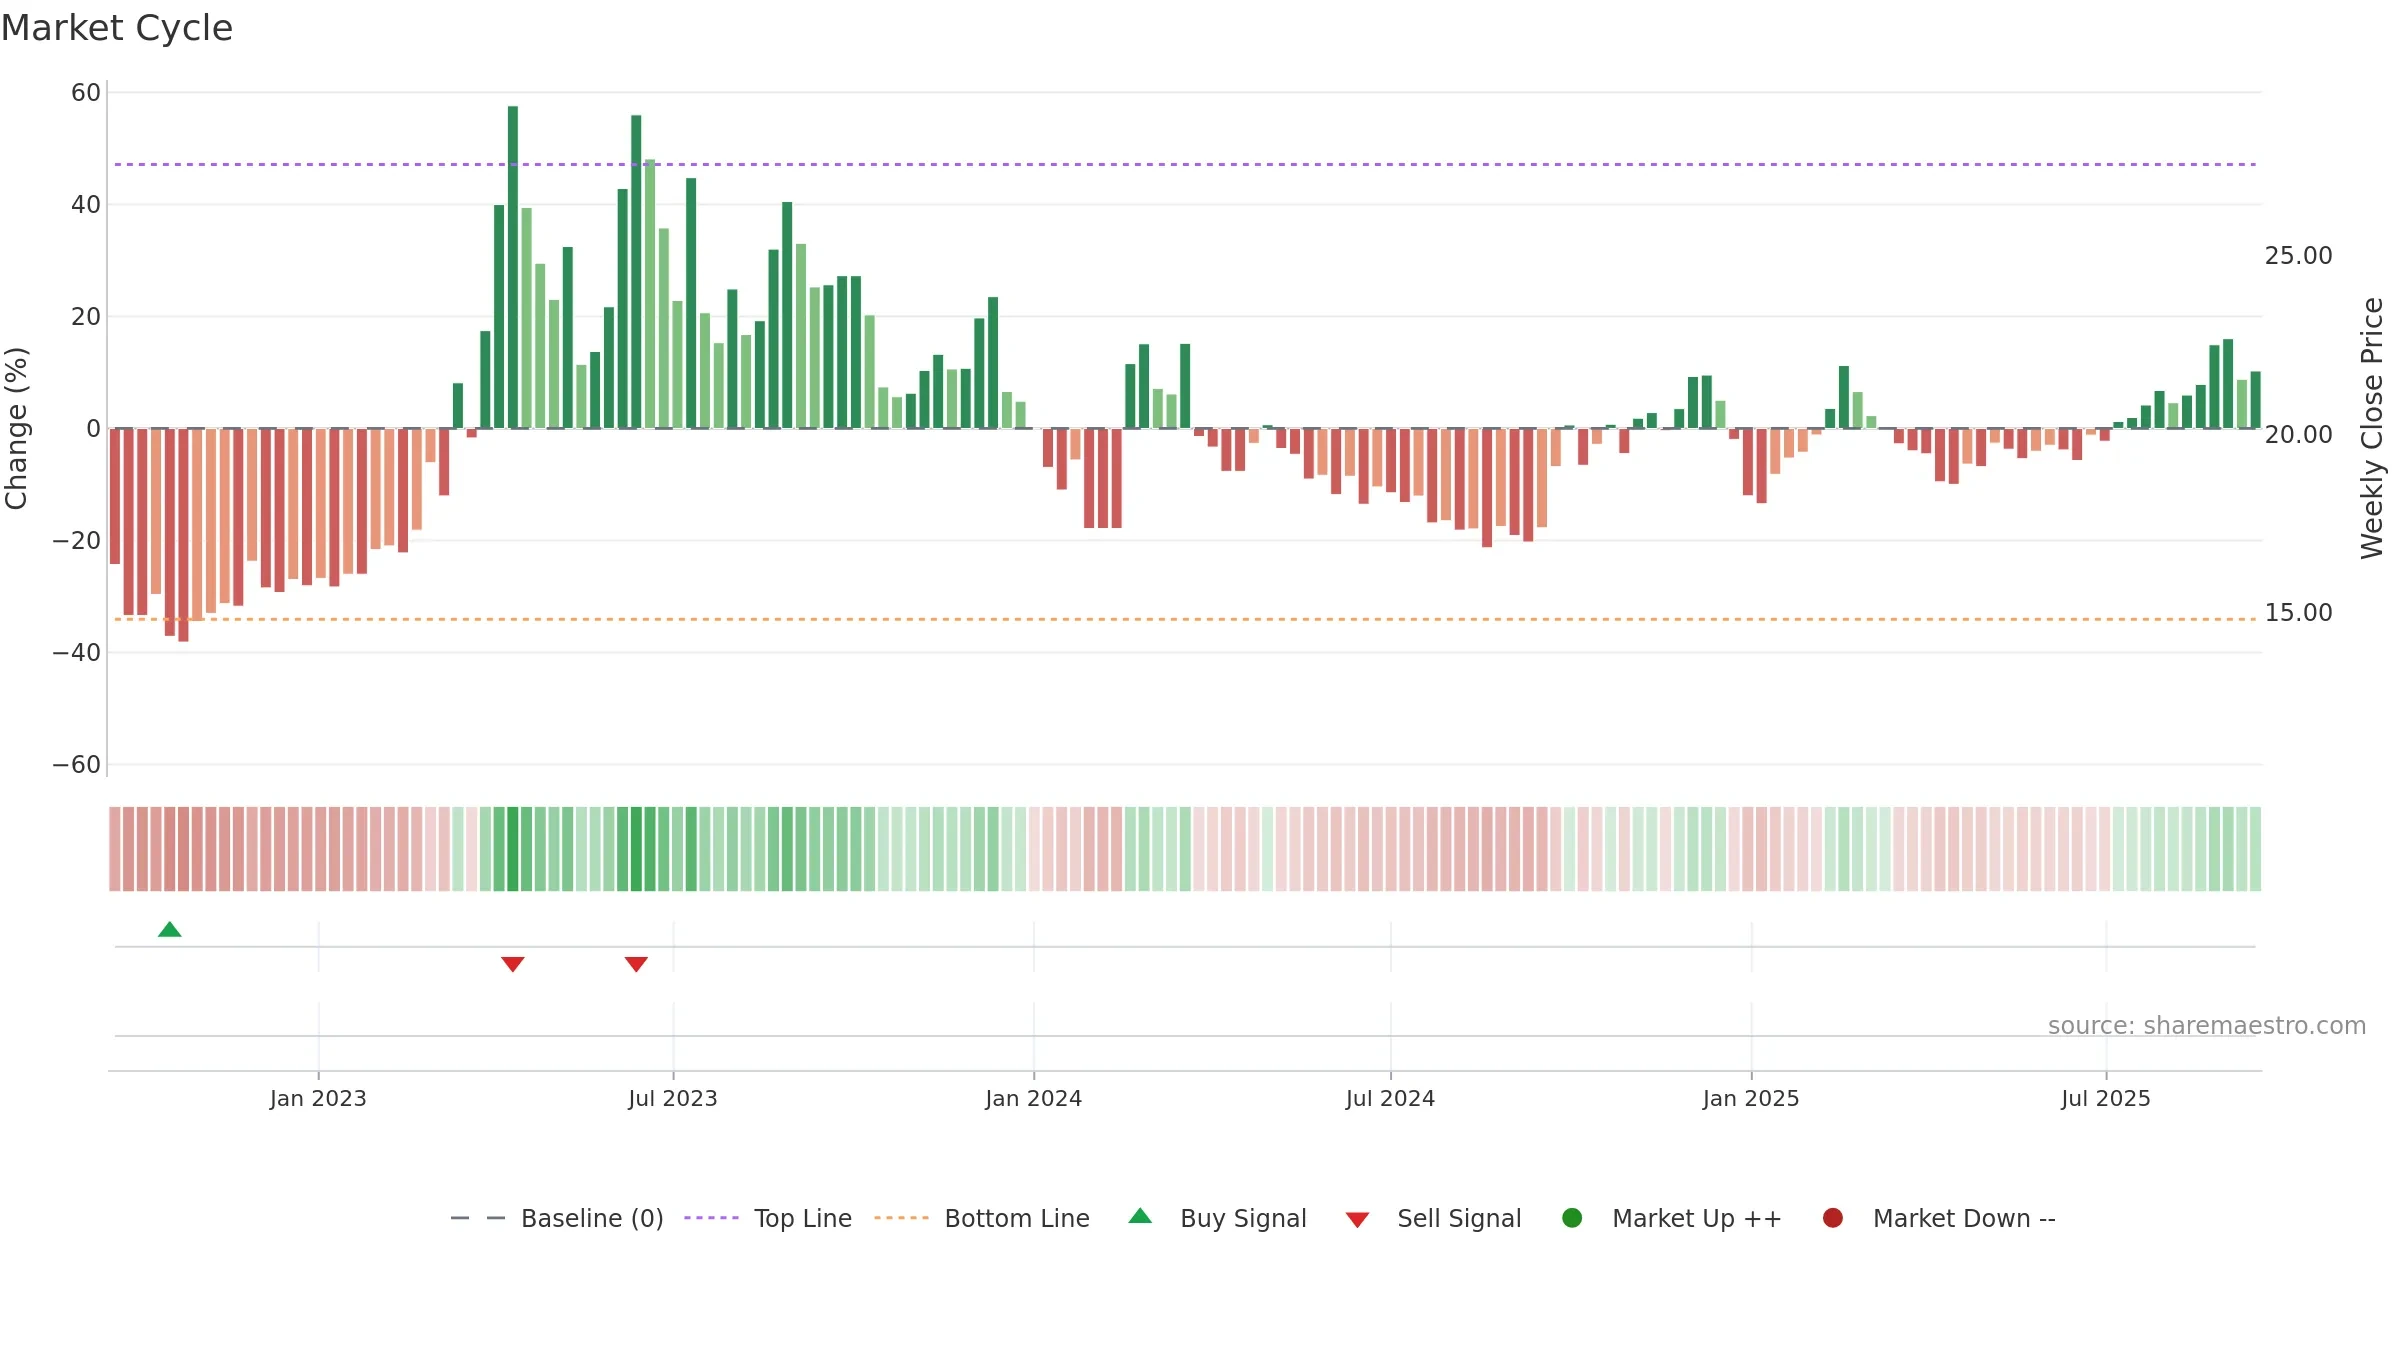This screenshot has width=2400, height=1350.
Task: Click the tallest green bar near 57 percent
Action: (x=513, y=267)
